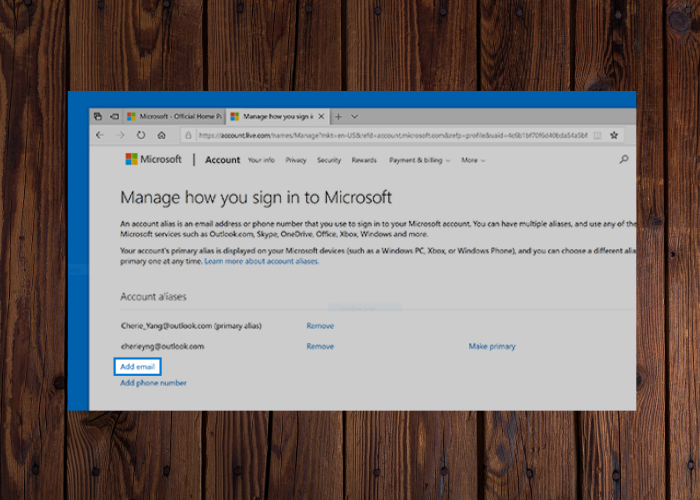Go back with the back arrow
The height and width of the screenshot is (500, 700).
click(x=100, y=135)
